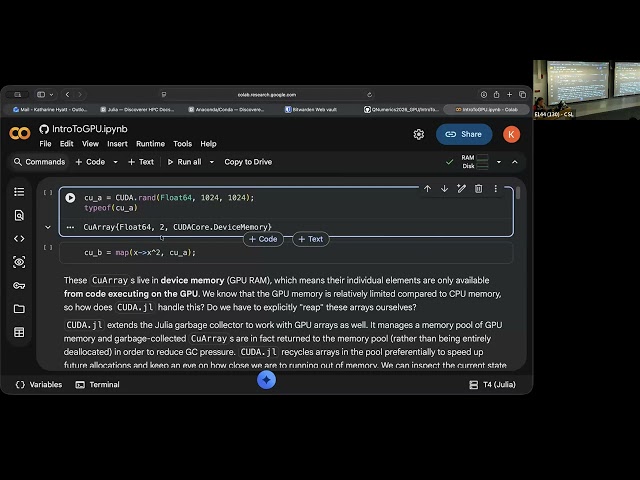The width and height of the screenshot is (640, 480).
Task: Open the Tools menu
Action: [x=182, y=144]
